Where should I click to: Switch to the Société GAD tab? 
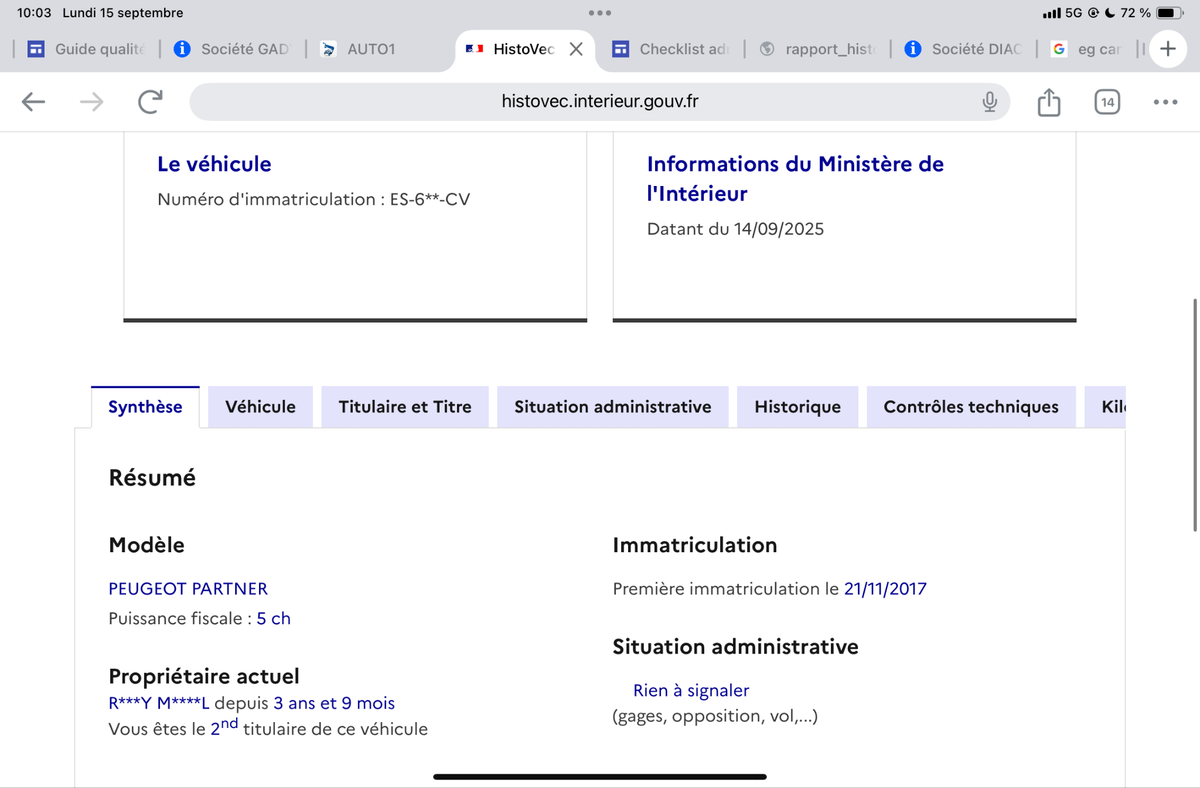[232, 48]
